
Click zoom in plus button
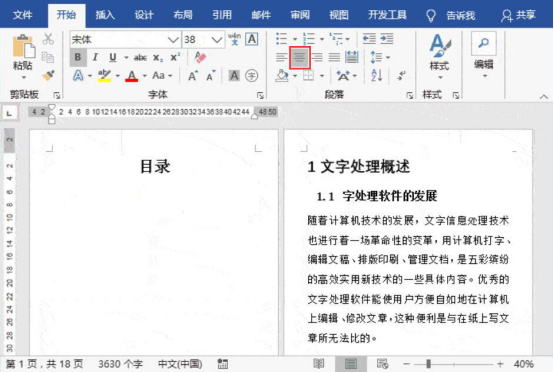click(500, 364)
